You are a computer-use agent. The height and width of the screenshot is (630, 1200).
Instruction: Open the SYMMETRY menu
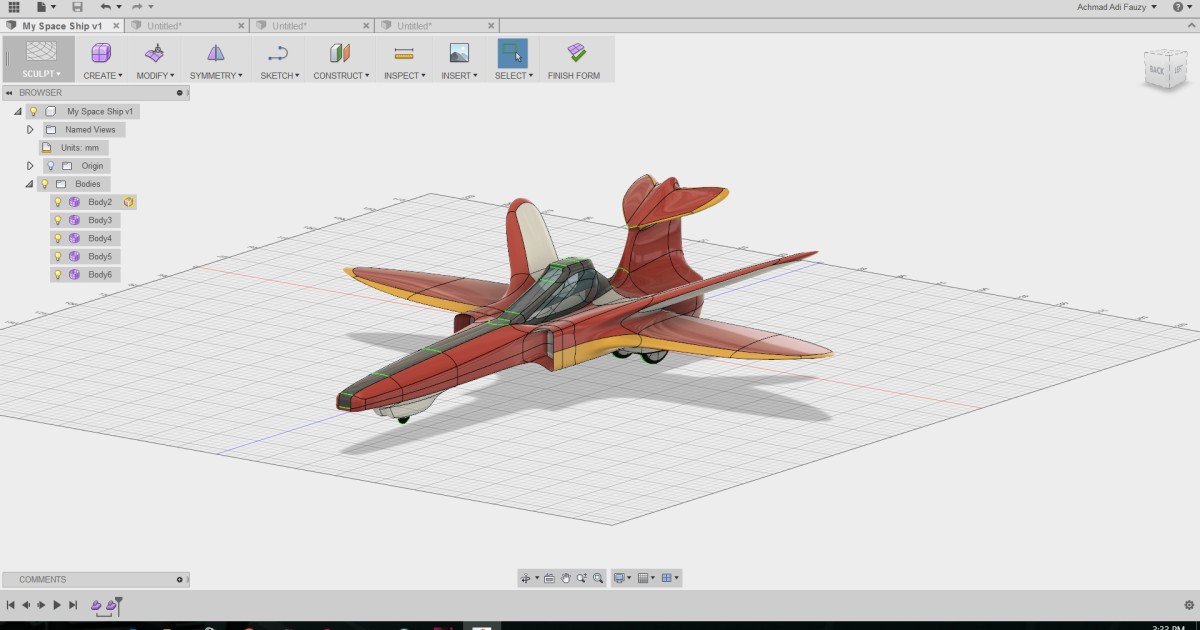(216, 75)
